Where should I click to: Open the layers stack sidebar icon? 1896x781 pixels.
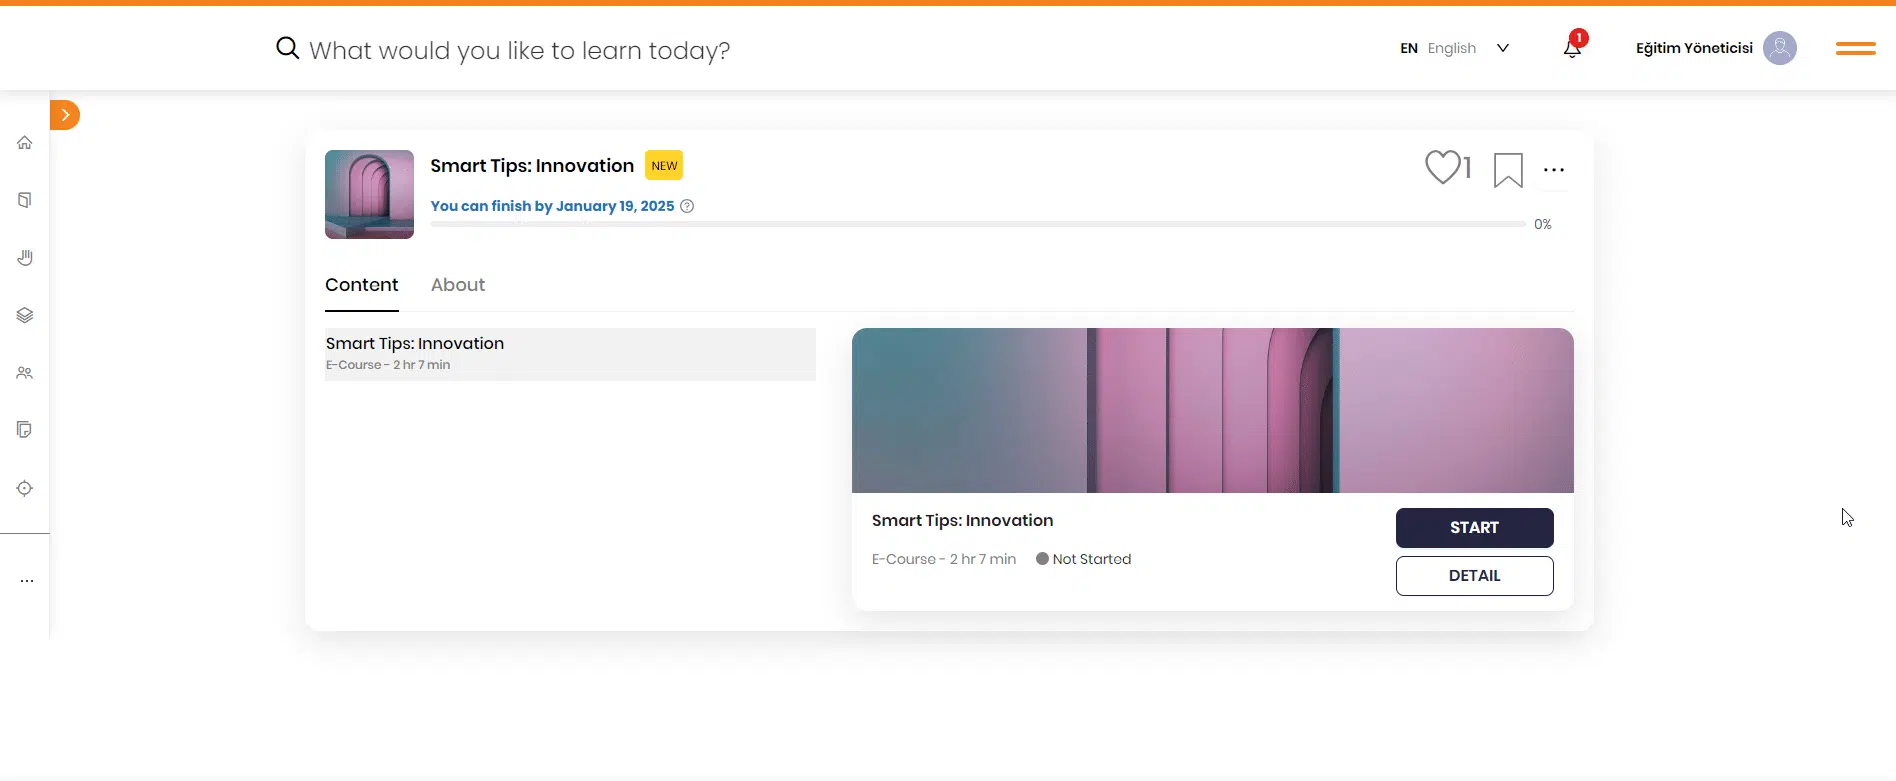25,315
